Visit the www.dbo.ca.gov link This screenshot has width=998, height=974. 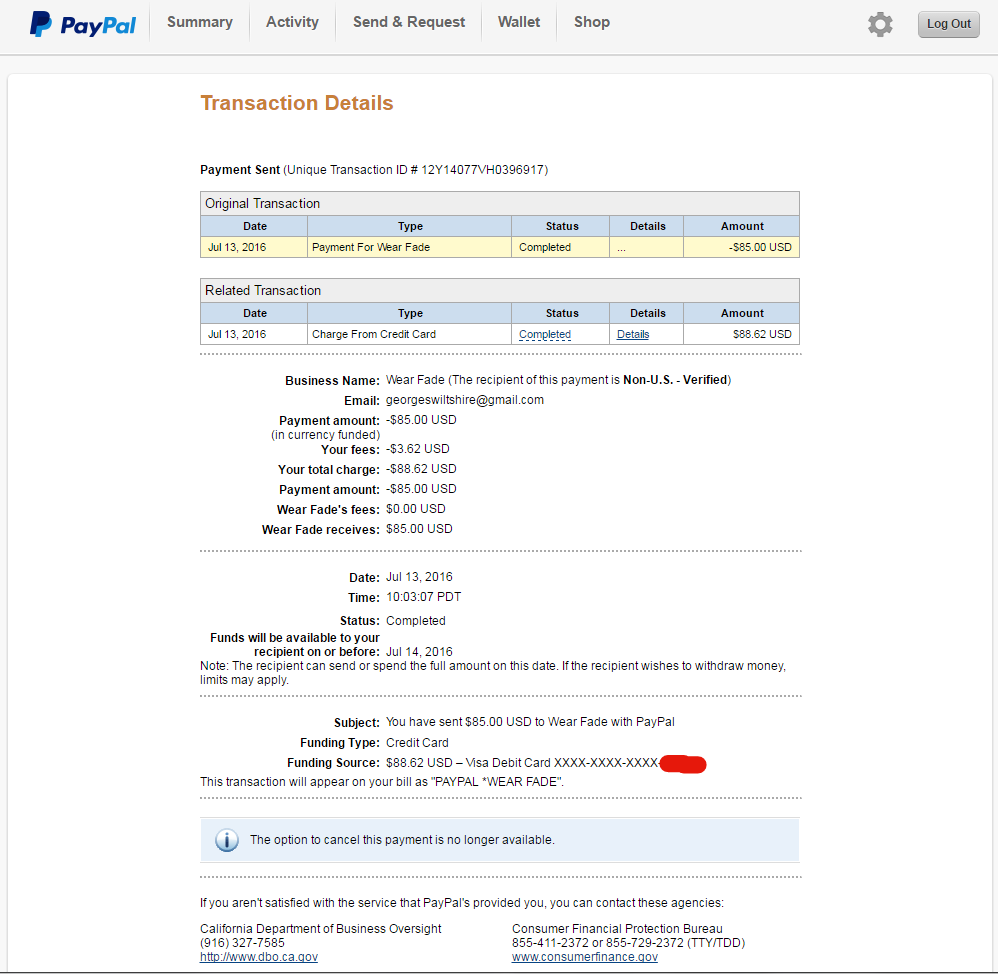pyautogui.click(x=258, y=957)
